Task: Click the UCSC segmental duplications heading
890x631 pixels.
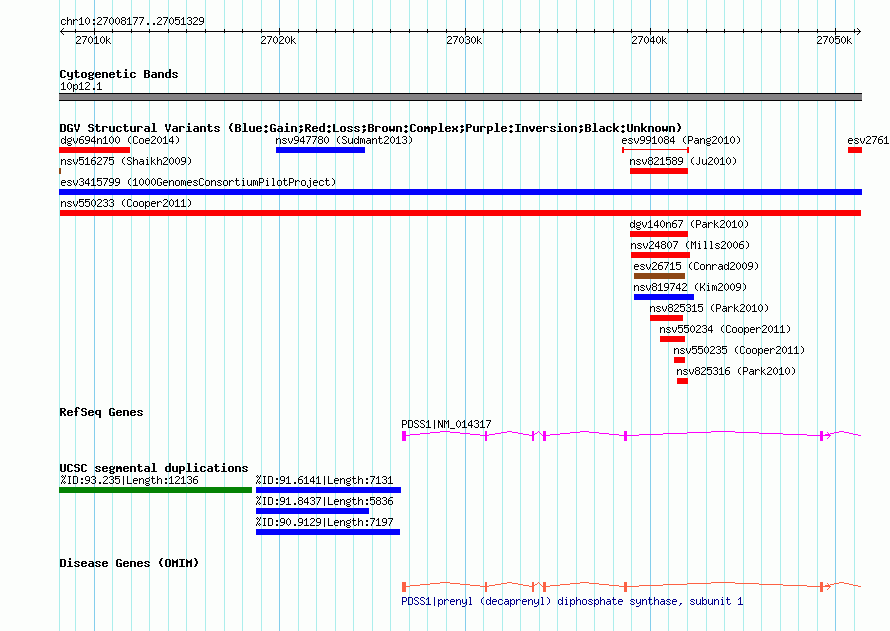Action: click(x=154, y=468)
